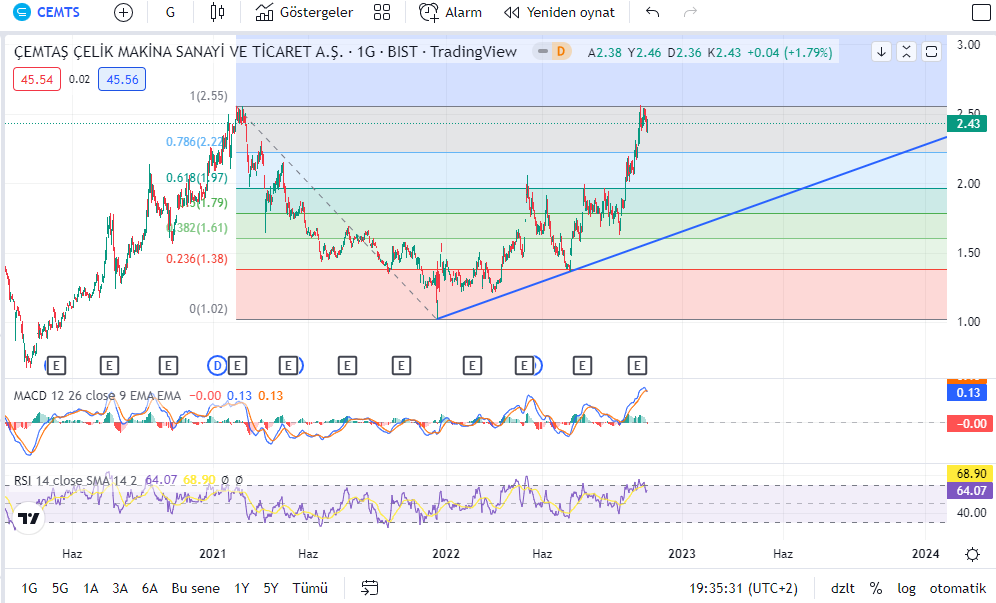Select the 5G time range
This screenshot has width=996, height=603.
click(x=60, y=588)
